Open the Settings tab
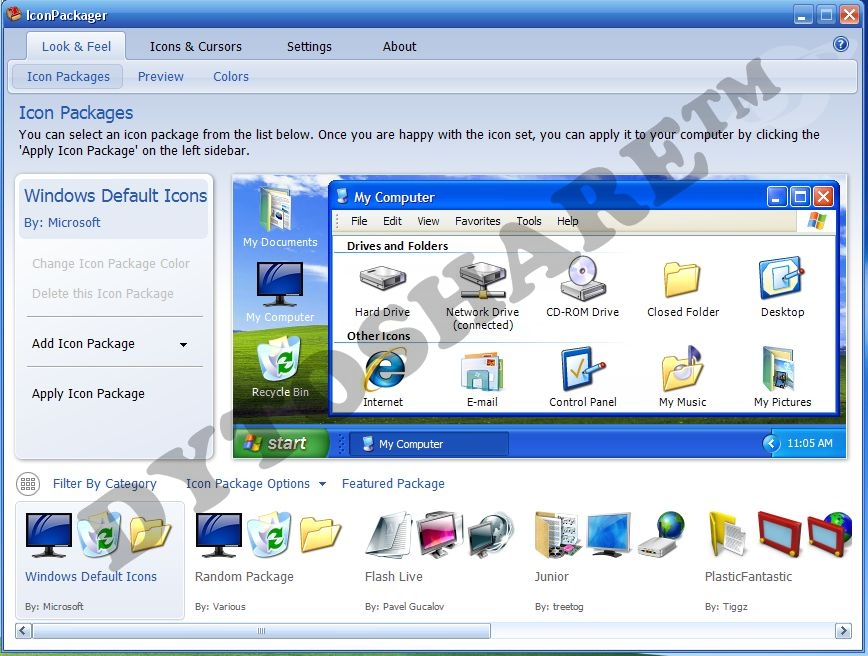The height and width of the screenshot is (656, 868). click(309, 47)
